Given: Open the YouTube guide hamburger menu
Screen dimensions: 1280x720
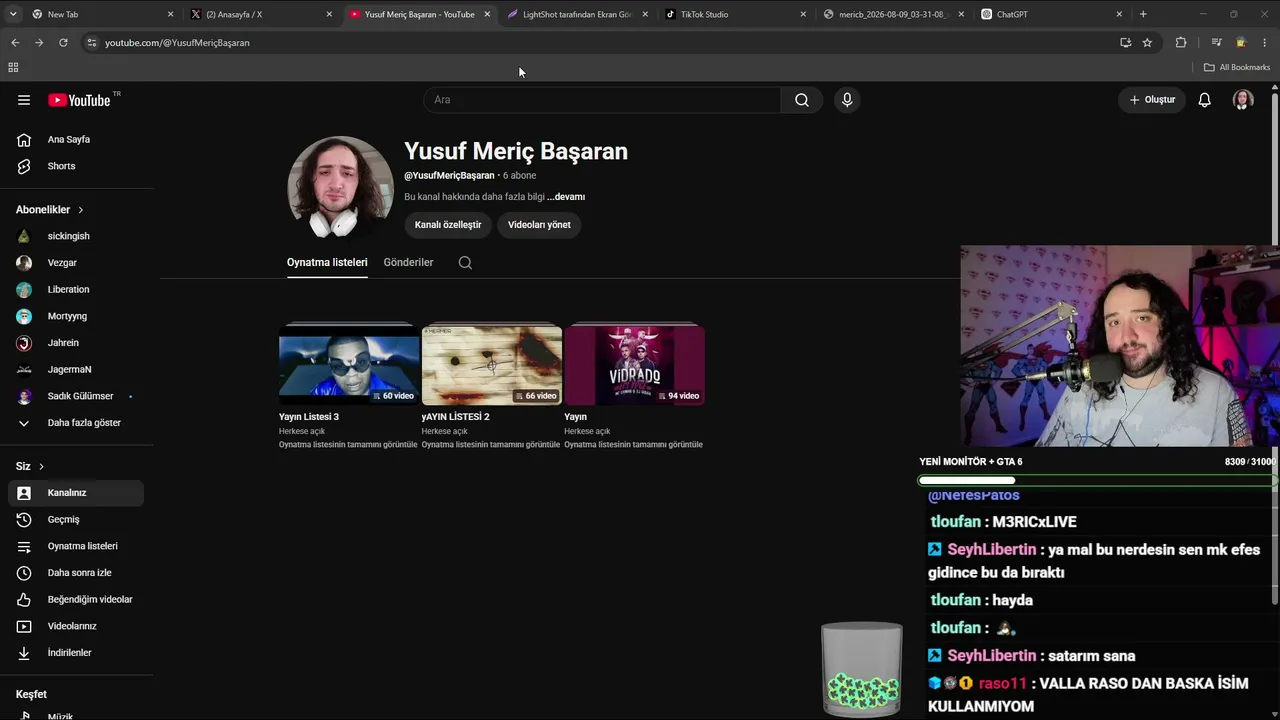Looking at the screenshot, I should coord(24,100).
